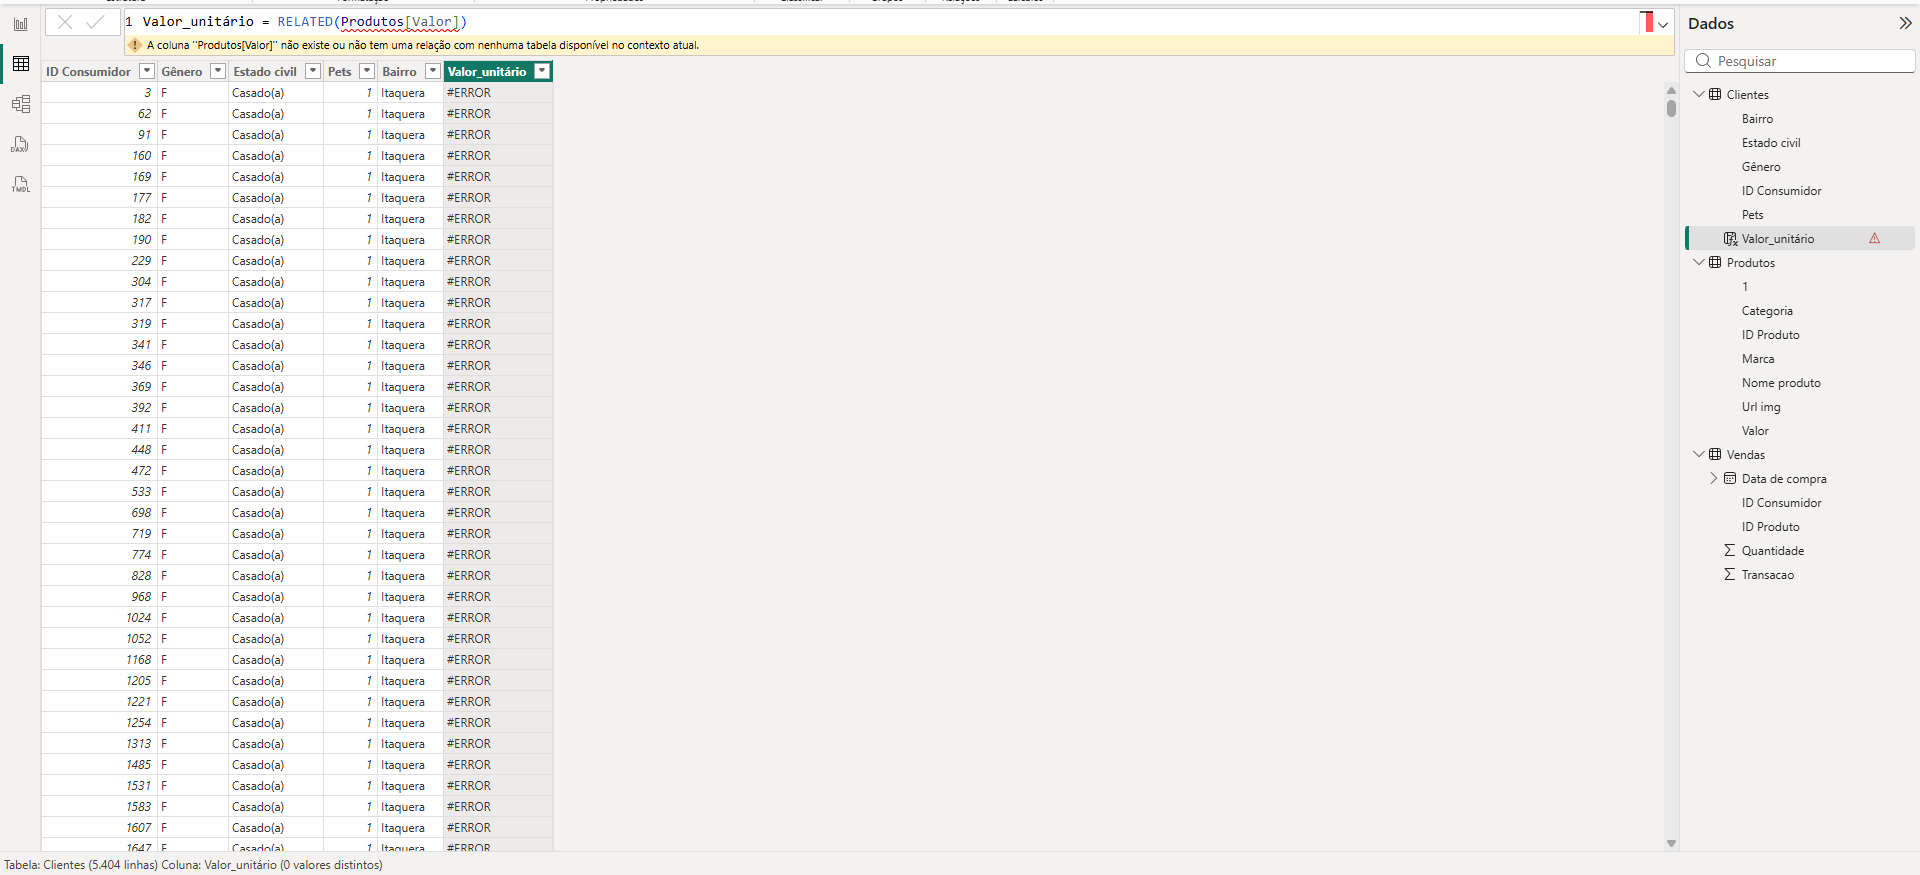The image size is (1920, 875).
Task: Open TMDL view icon in left sidebar
Action: (20, 184)
